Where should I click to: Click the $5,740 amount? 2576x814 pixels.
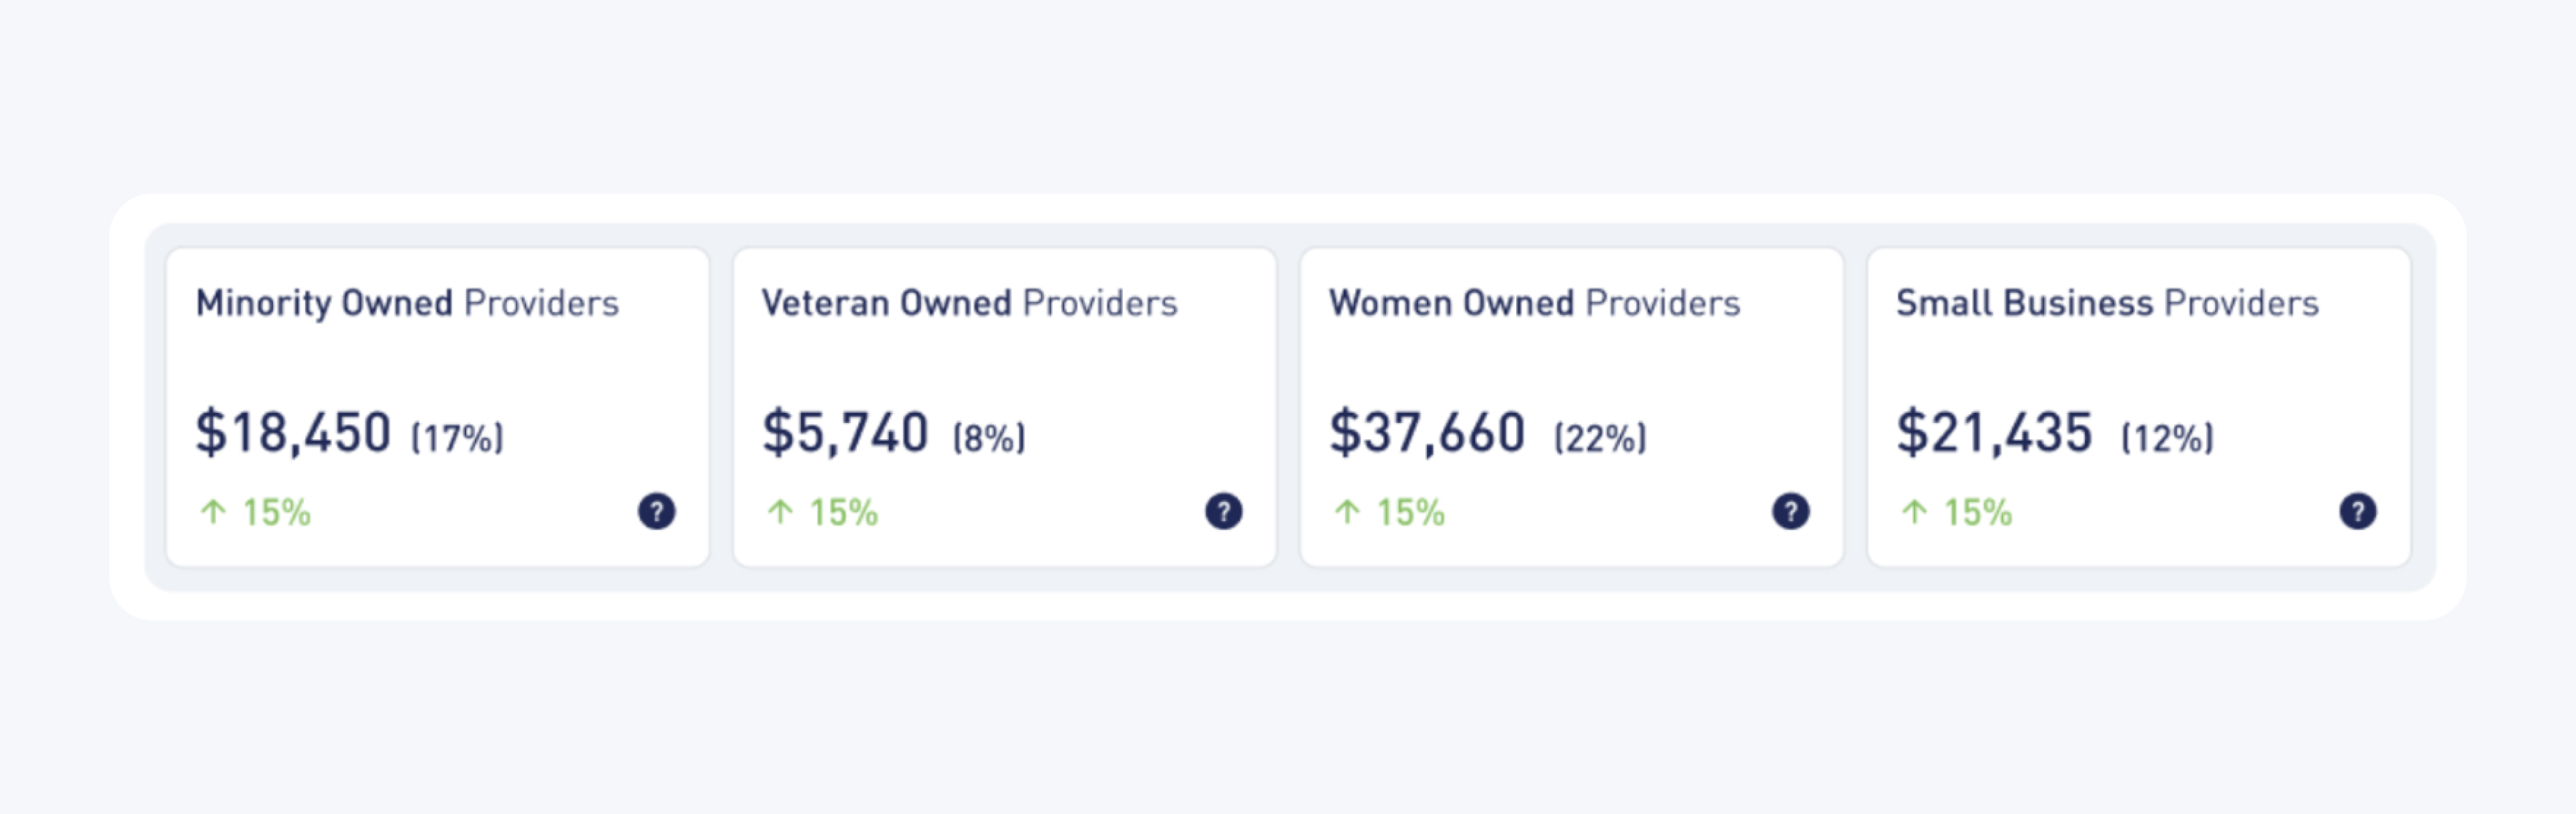(845, 433)
